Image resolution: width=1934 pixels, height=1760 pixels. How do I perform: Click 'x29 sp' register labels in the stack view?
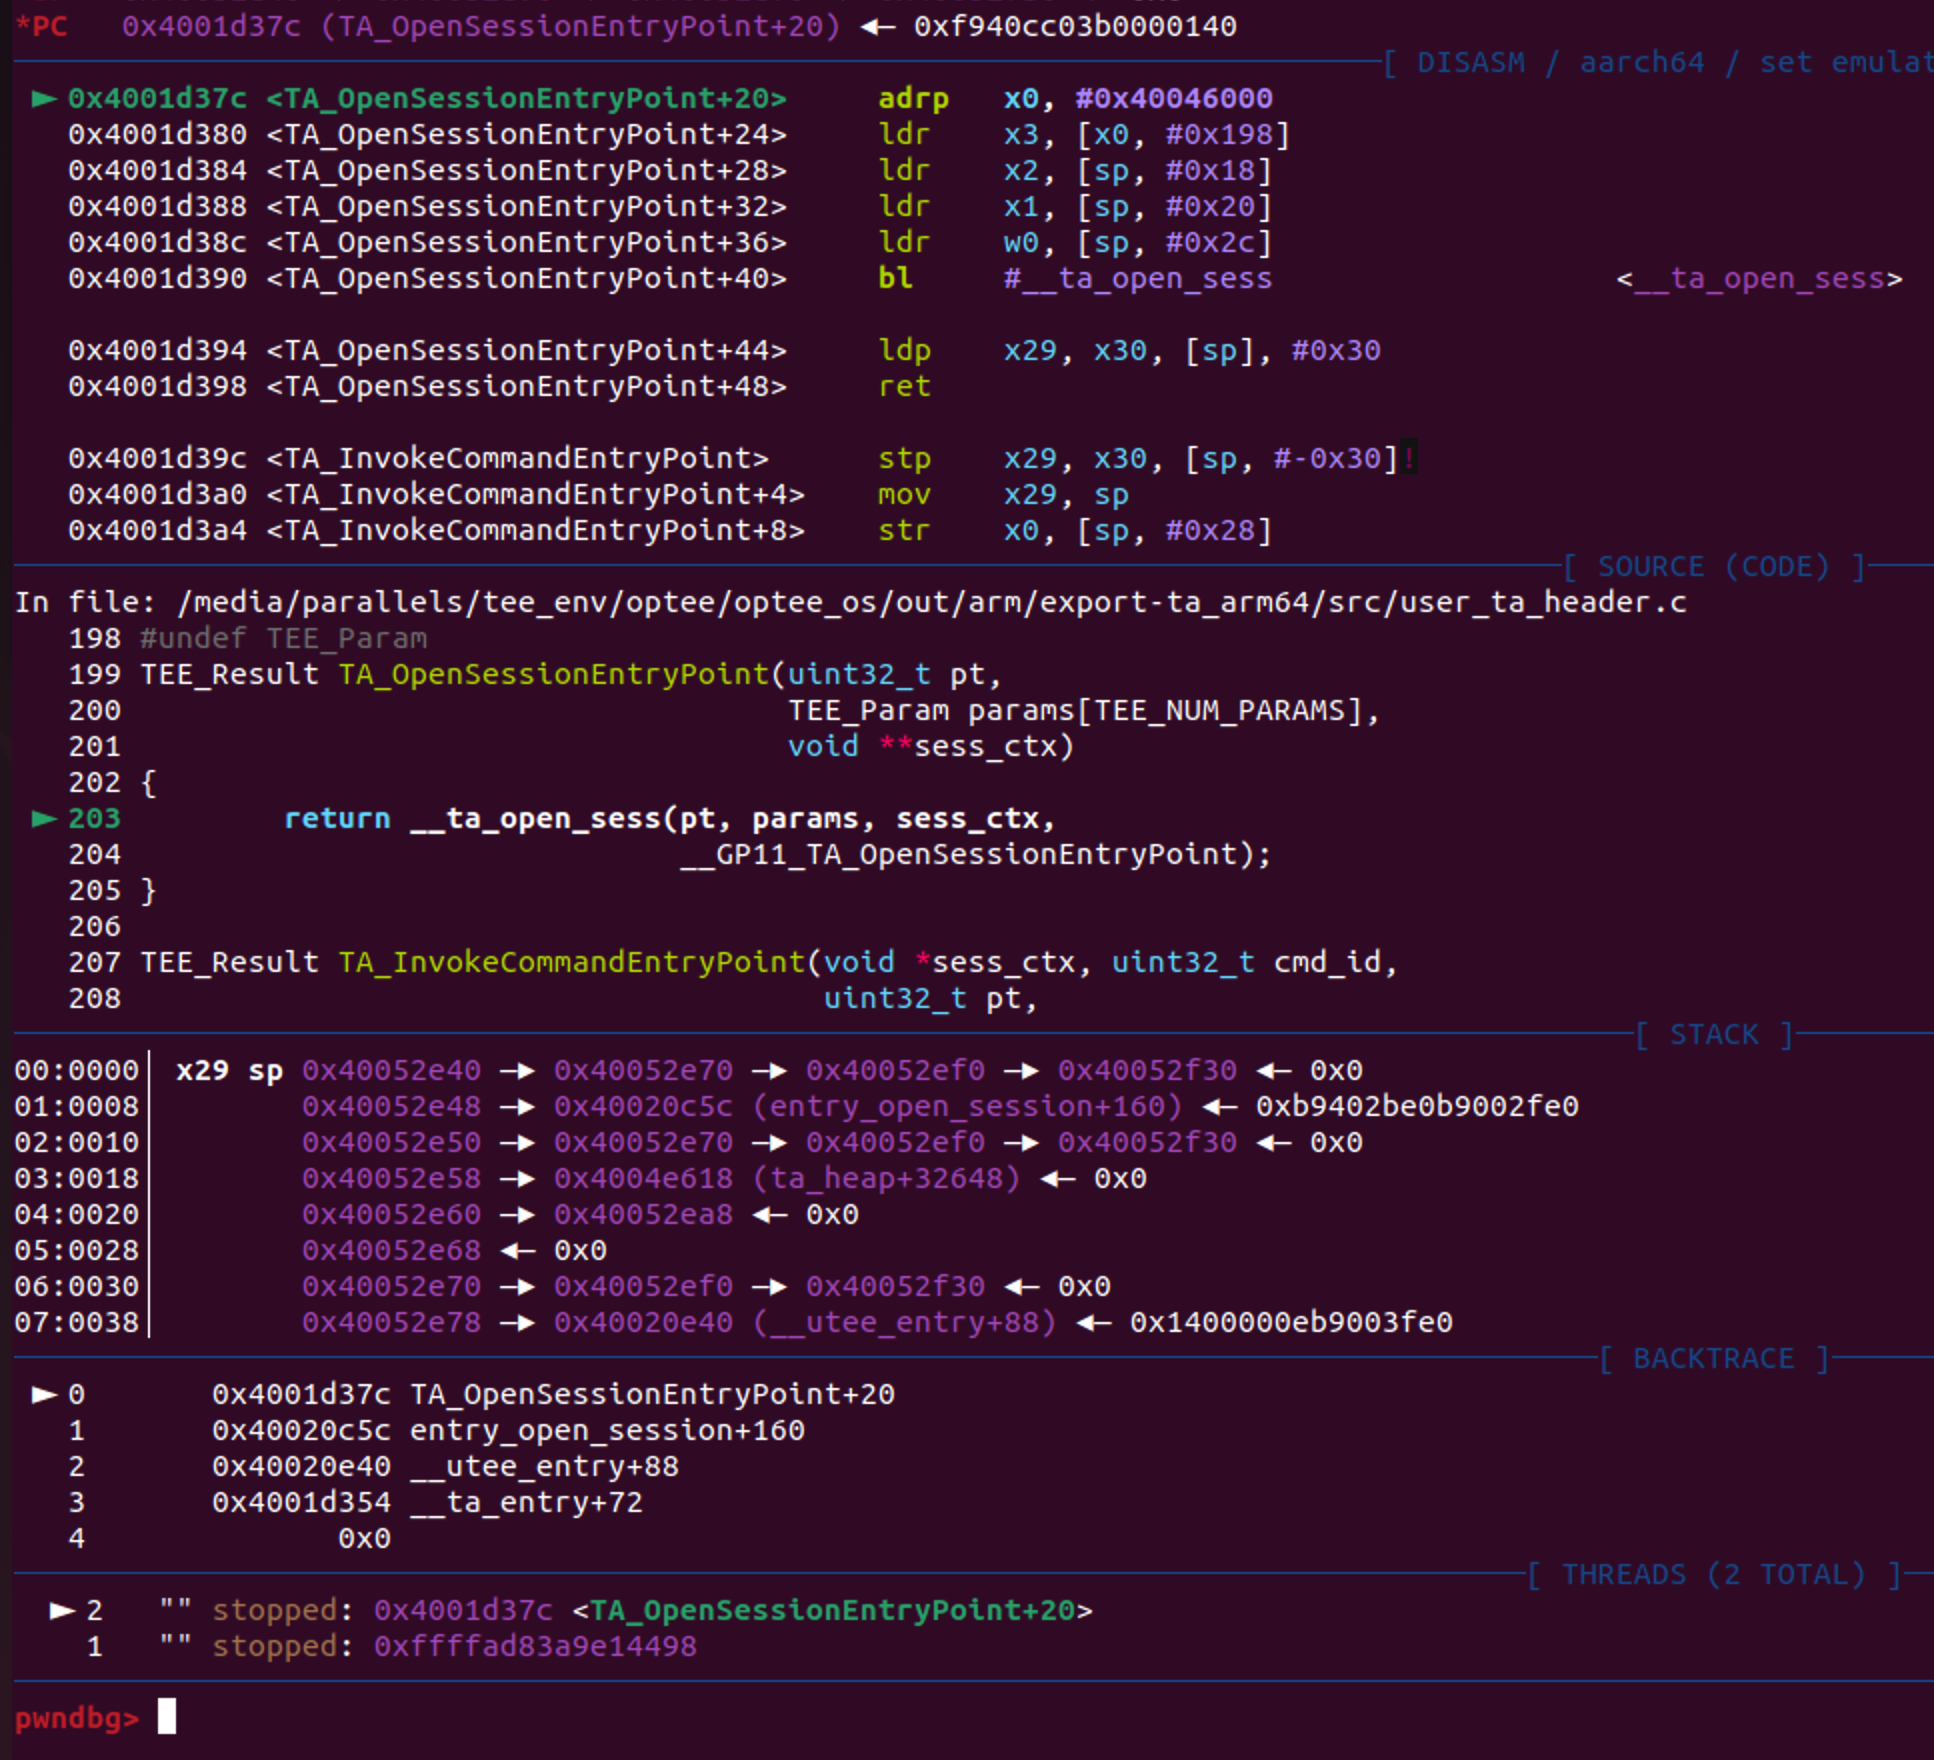(229, 1070)
